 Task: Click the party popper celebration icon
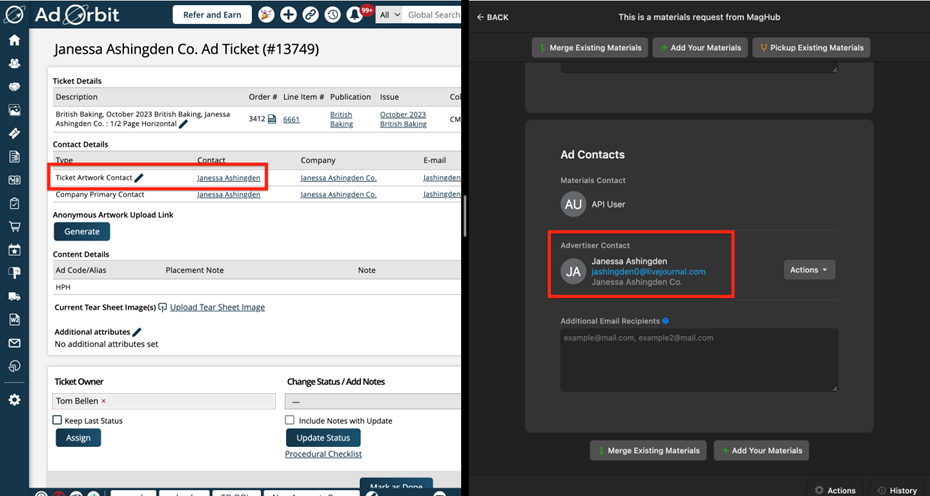[x=266, y=14]
